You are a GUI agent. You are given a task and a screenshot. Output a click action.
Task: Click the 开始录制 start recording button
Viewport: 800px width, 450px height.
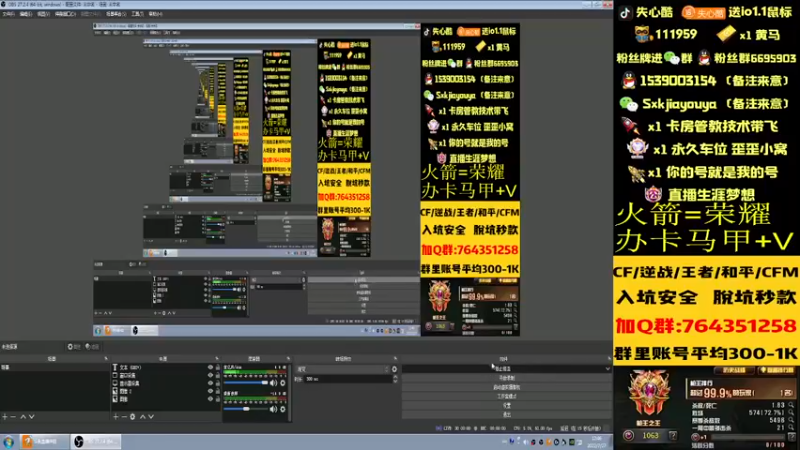coord(506,378)
